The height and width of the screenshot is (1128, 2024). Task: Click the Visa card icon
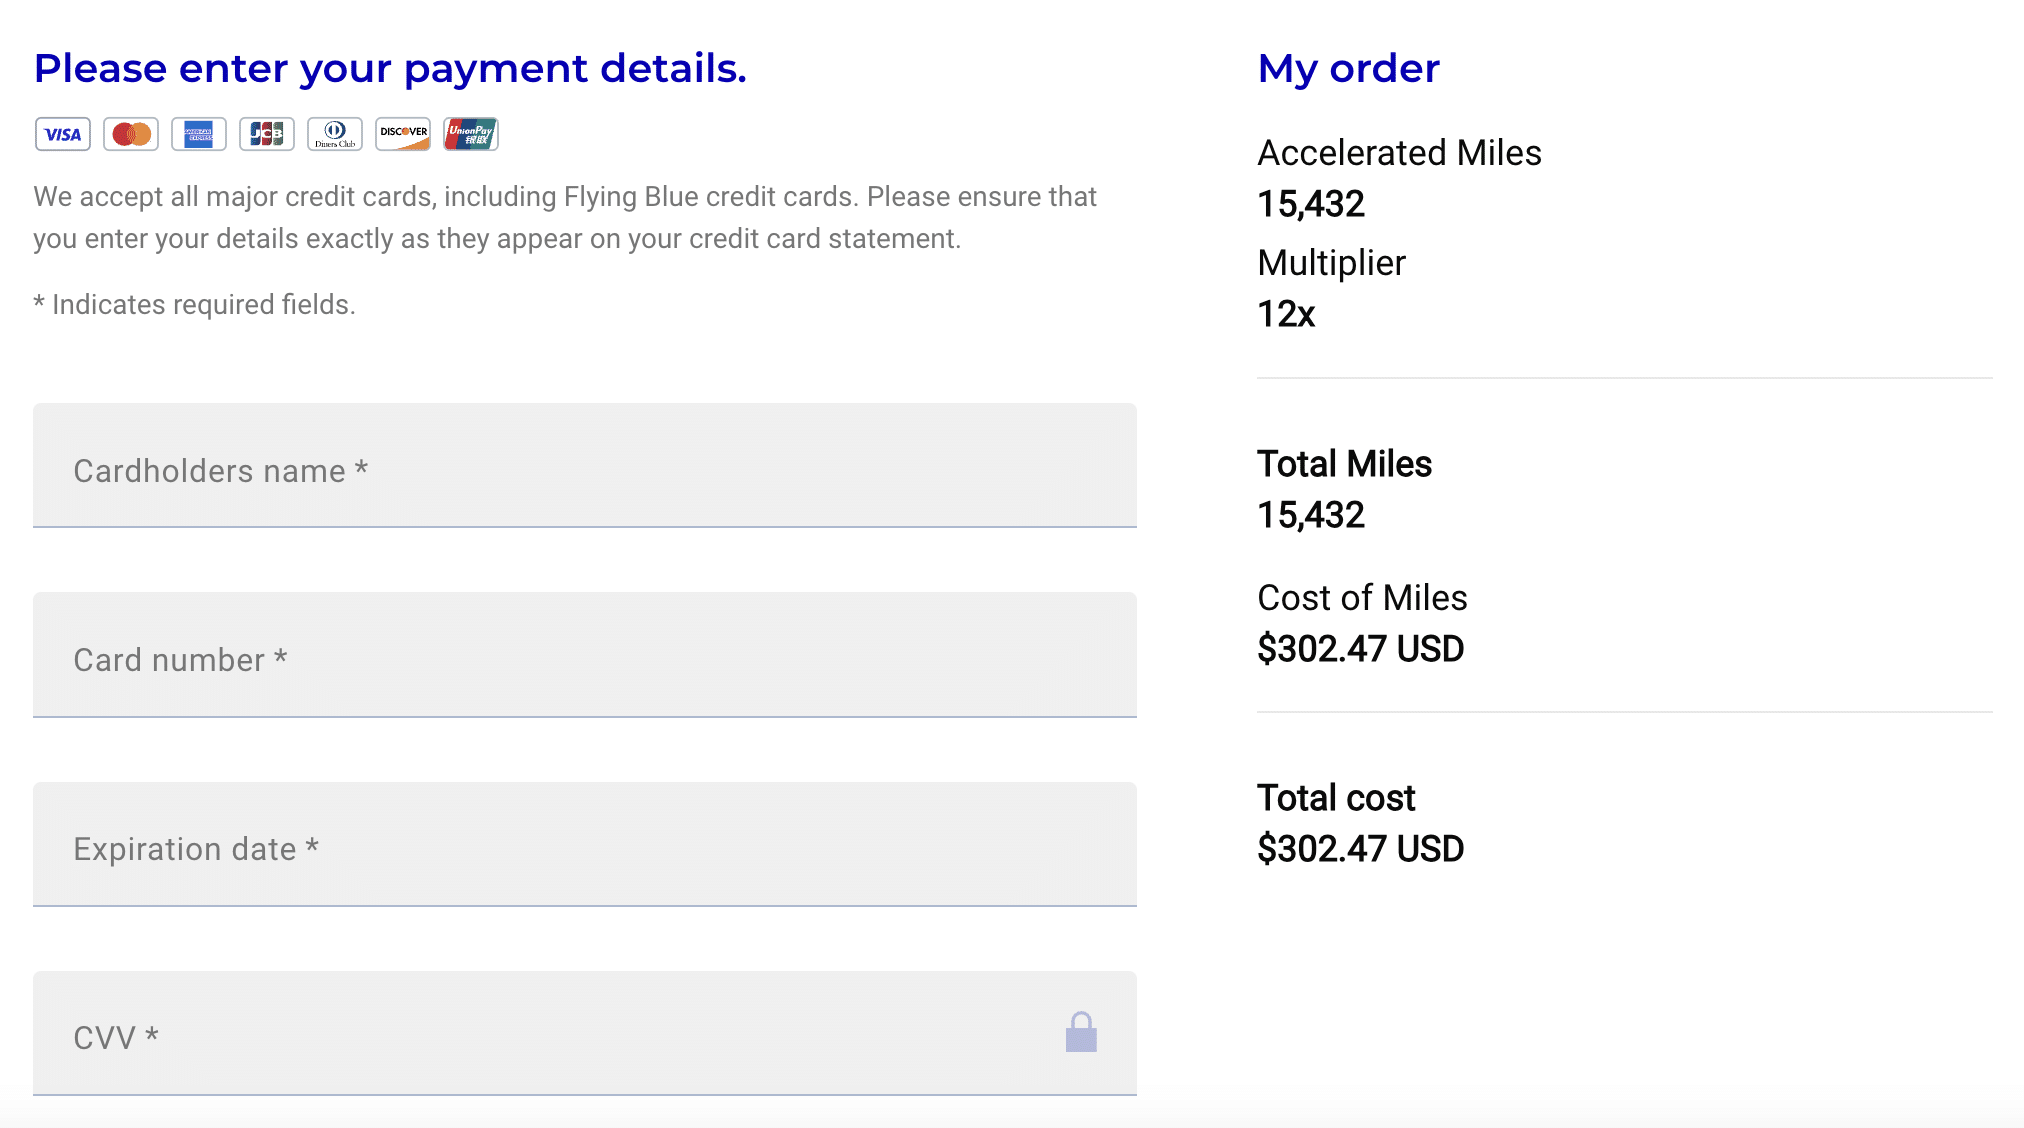[63, 134]
